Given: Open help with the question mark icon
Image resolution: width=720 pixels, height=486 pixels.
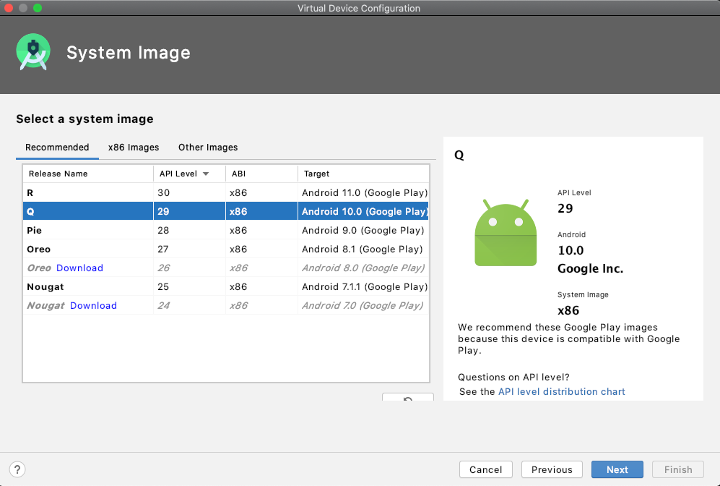Looking at the screenshot, I should [17, 469].
